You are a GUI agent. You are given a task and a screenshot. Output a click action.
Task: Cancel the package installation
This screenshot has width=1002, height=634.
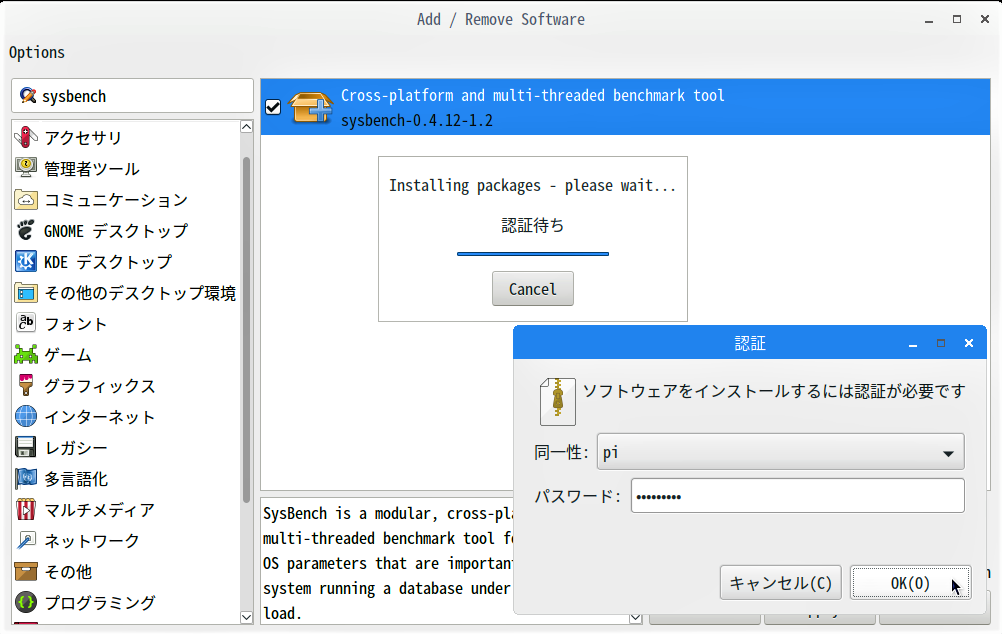pyautogui.click(x=532, y=289)
